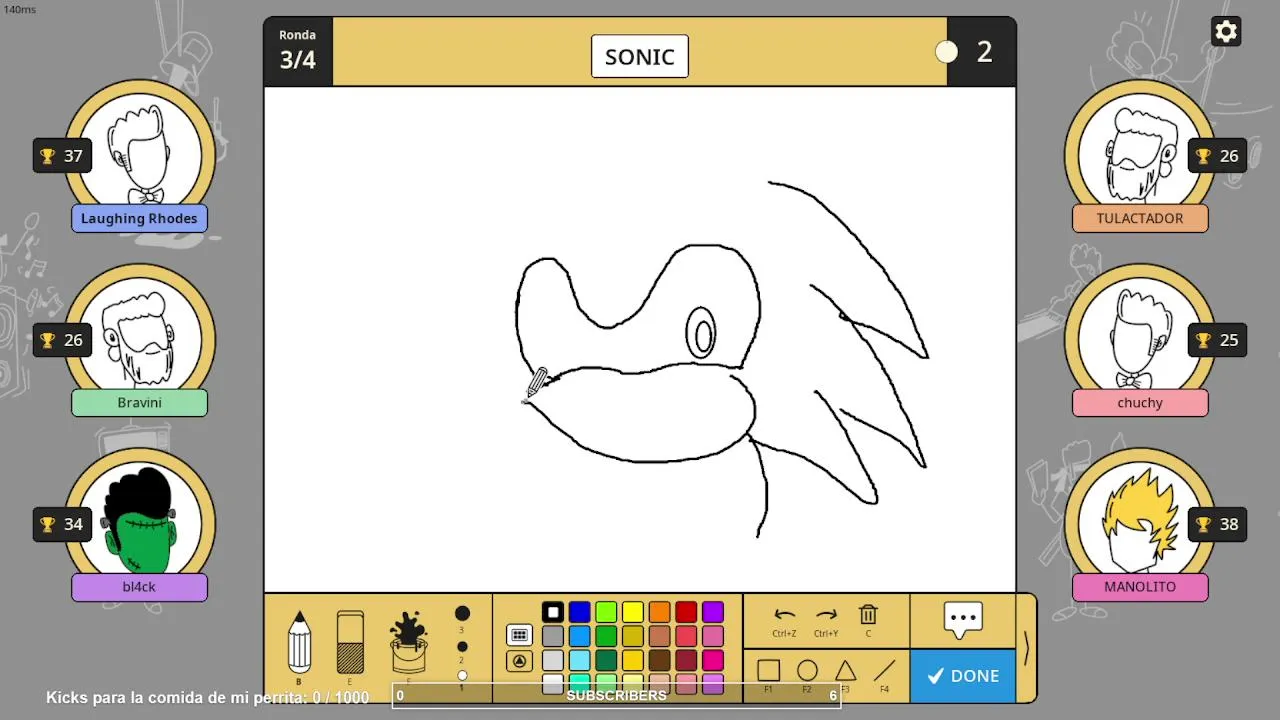1280x720 pixels.
Task: Set brush size to 3 (largest)
Action: 462,613
